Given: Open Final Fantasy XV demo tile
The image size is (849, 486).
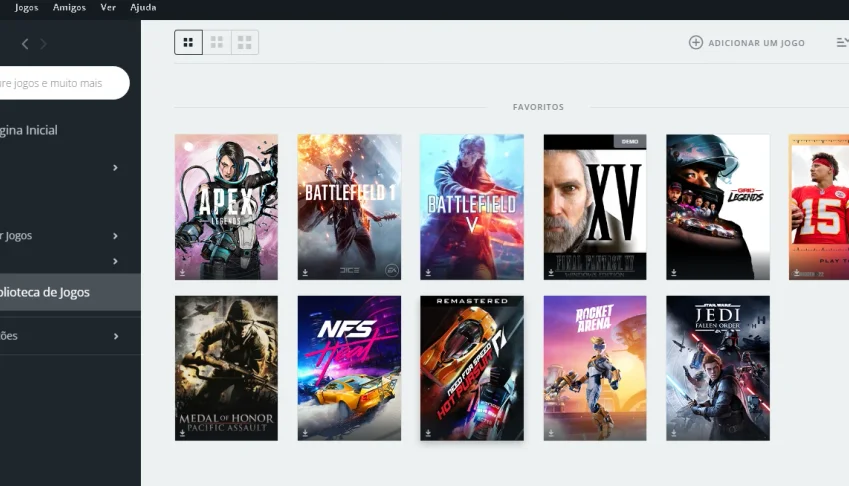Looking at the screenshot, I should coord(595,207).
